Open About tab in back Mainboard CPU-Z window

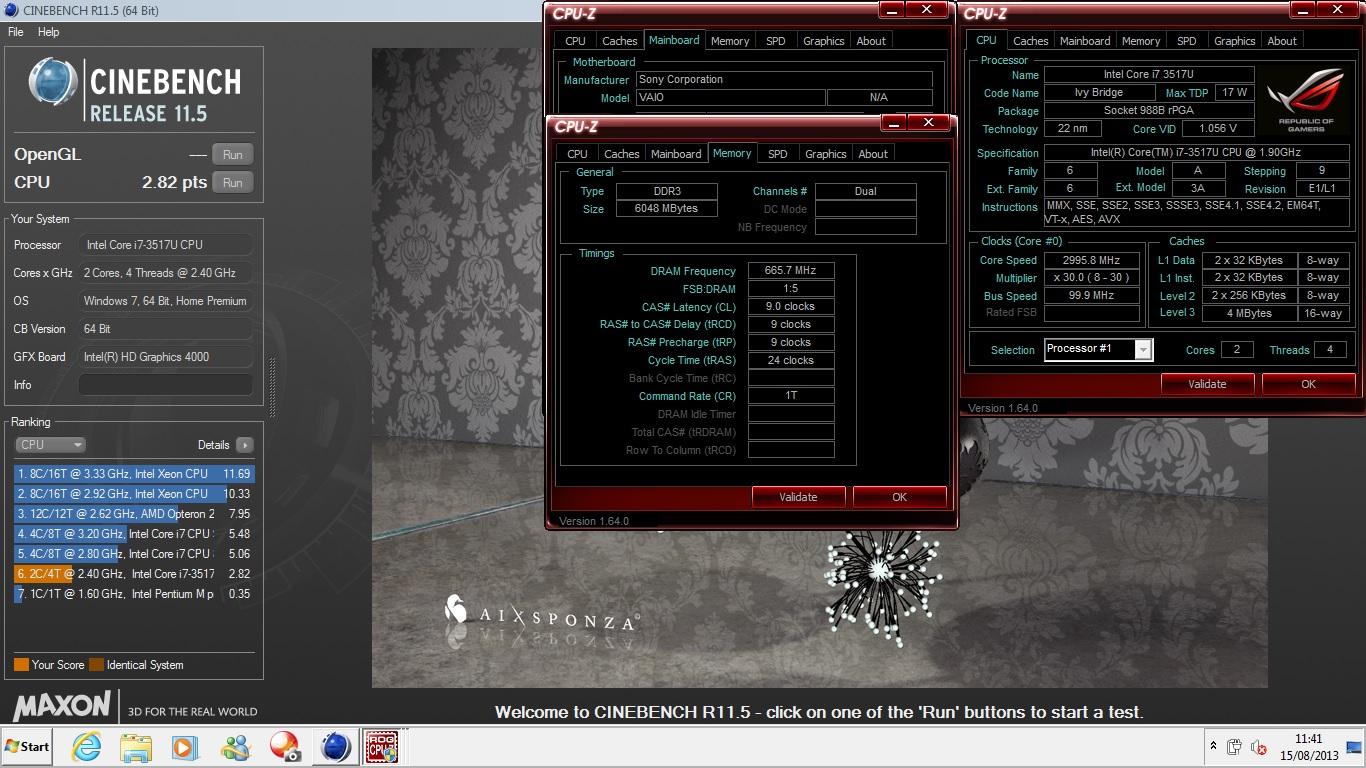(x=871, y=41)
